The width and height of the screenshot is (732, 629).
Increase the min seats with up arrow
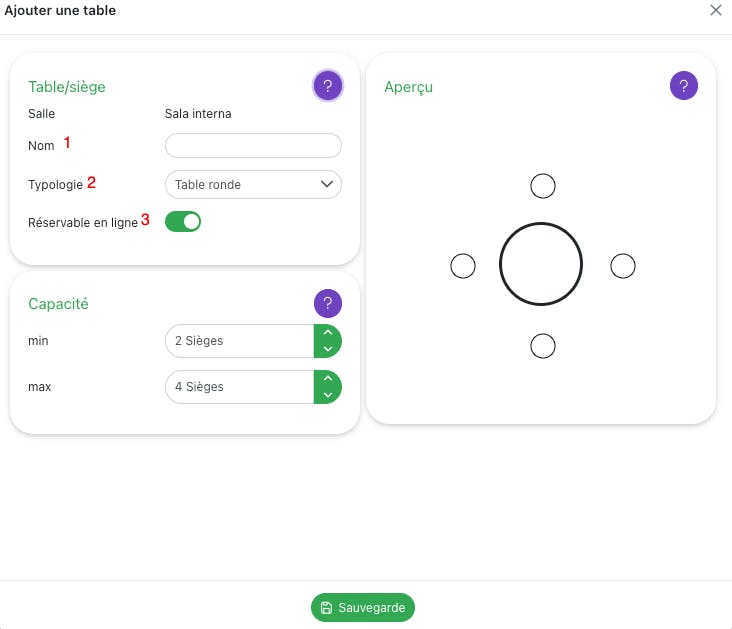[x=328, y=333]
